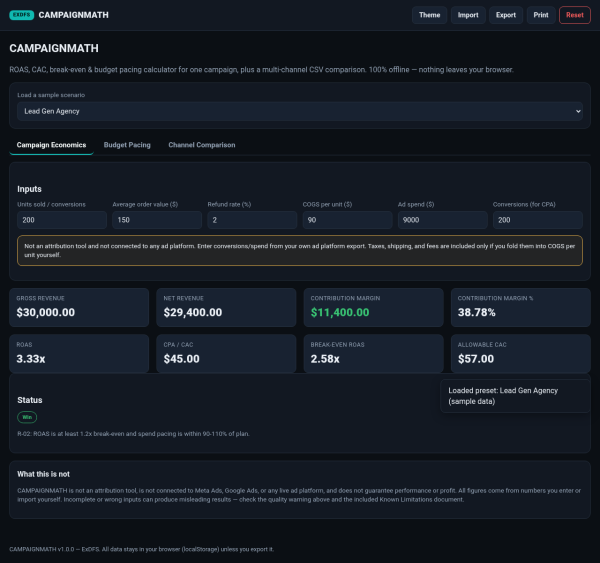Click the Average order value input
Viewport: 600px width, 563px height.
pyautogui.click(x=157, y=220)
